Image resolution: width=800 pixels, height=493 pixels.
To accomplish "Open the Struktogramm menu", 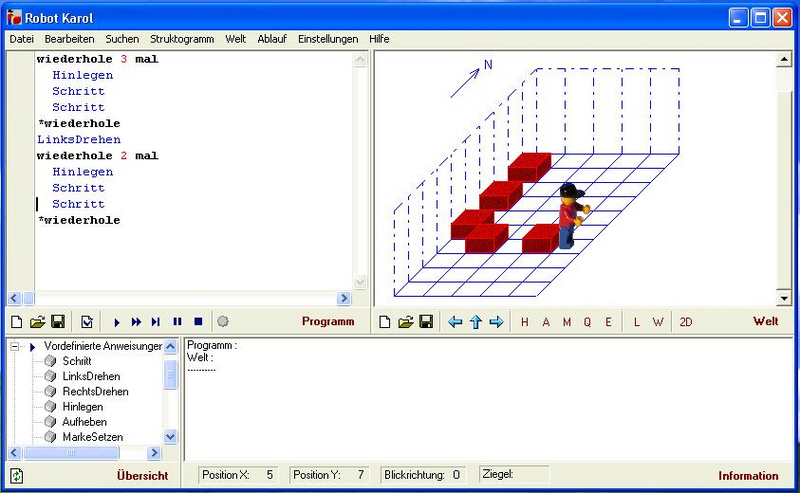I will 182,39.
